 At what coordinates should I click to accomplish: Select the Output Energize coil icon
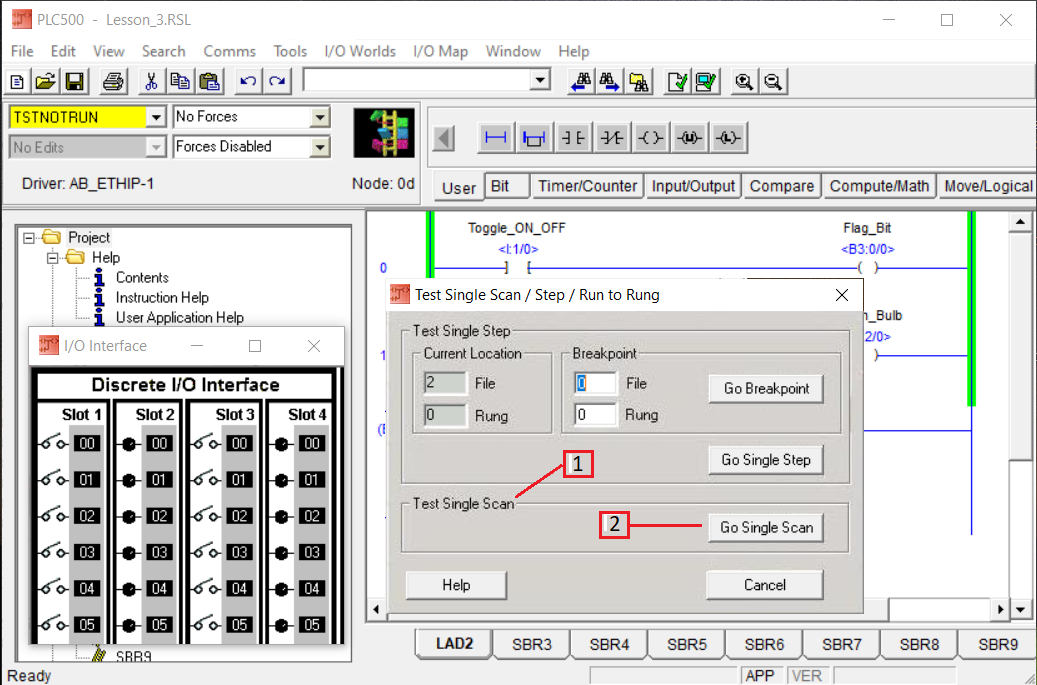(650, 138)
